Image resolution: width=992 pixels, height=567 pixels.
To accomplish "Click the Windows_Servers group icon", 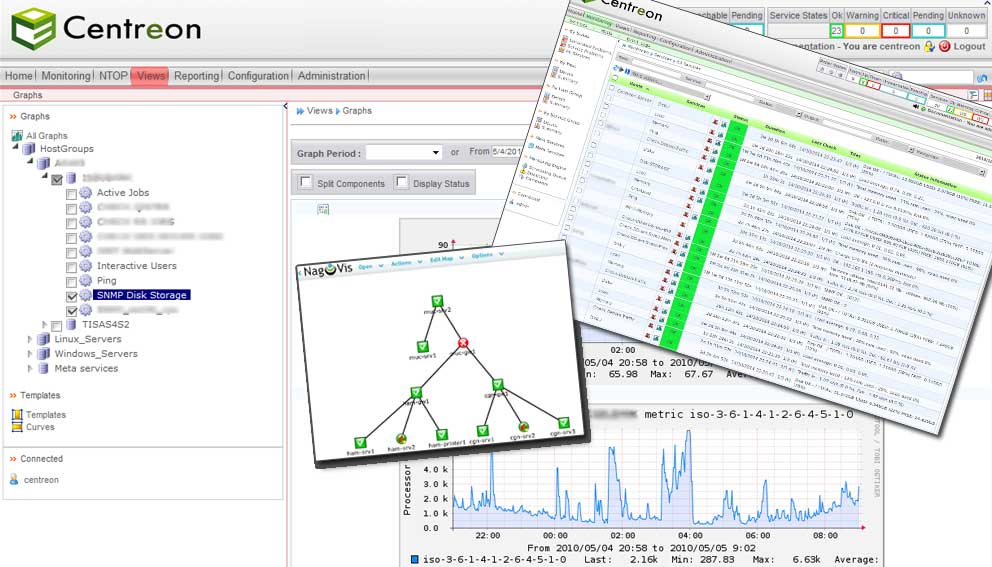I will tap(43, 354).
